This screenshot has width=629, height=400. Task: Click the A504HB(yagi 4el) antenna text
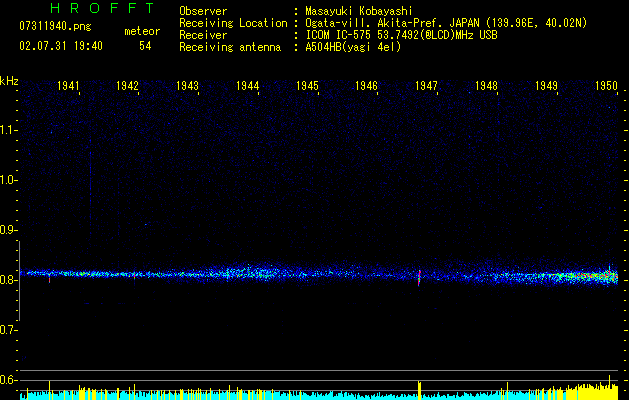(353, 47)
